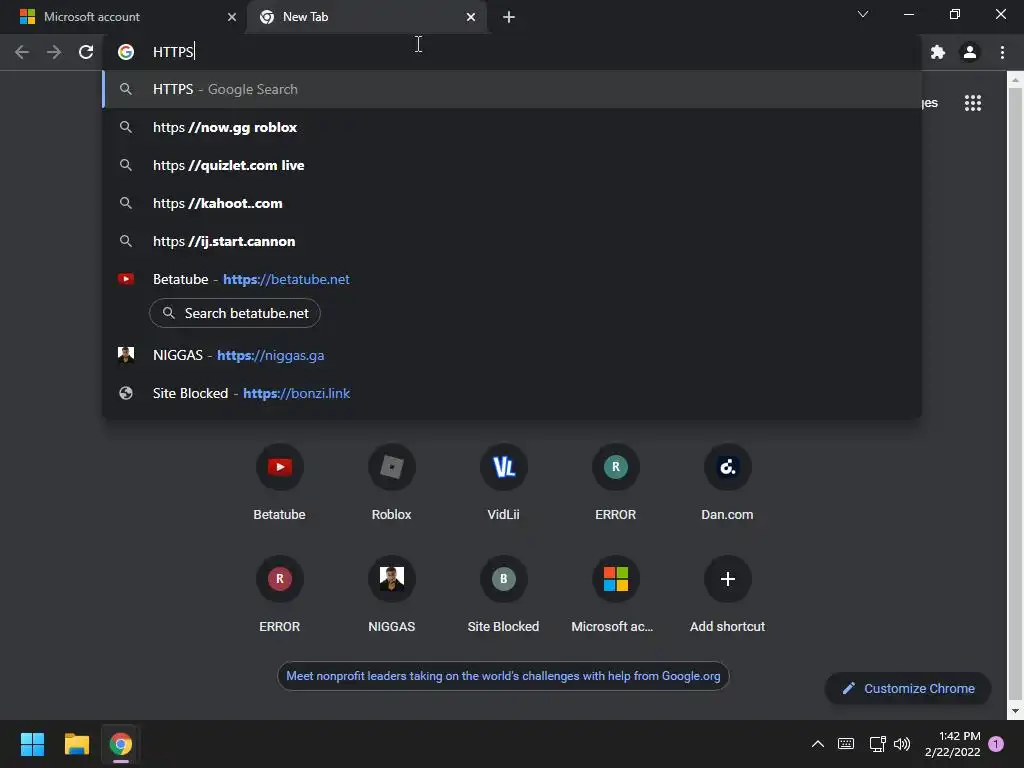The width and height of the screenshot is (1024, 768).
Task: Open Betatube shortcut tile
Action: pyautogui.click(x=280, y=482)
